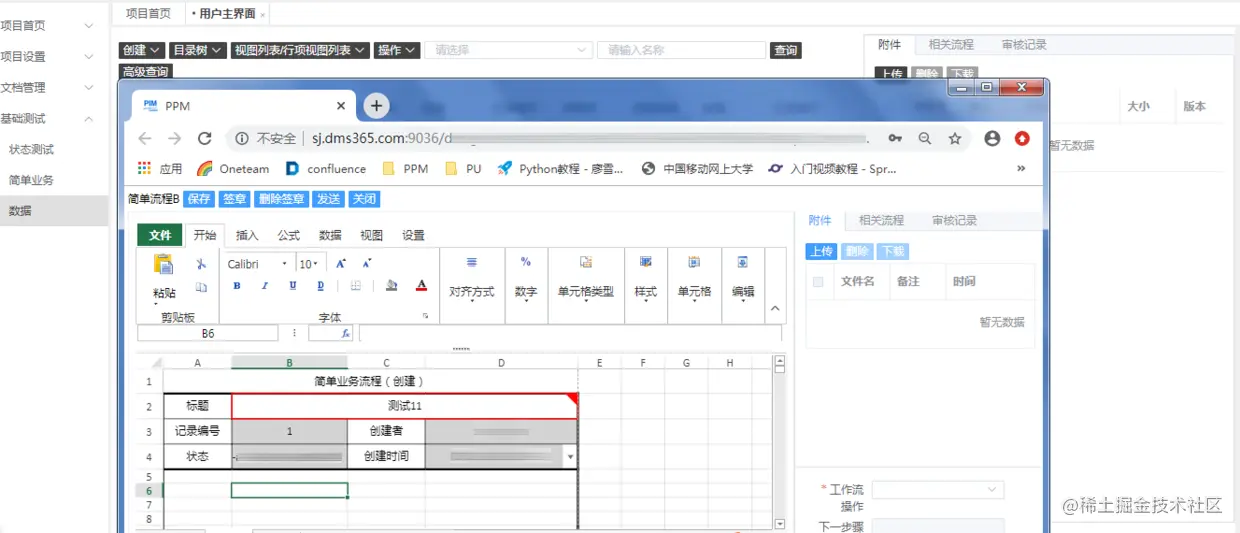
Task: Click the 签章 (Sign) button
Action: tap(234, 199)
